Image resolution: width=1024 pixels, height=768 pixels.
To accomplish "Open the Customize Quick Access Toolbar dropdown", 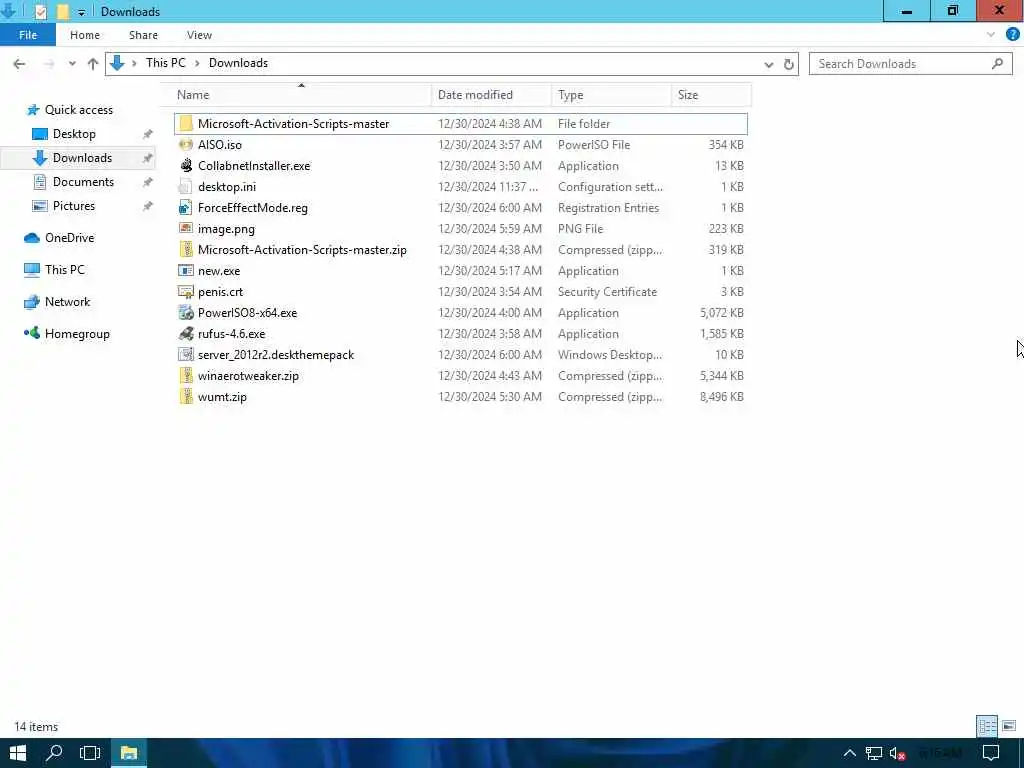I will point(81,12).
